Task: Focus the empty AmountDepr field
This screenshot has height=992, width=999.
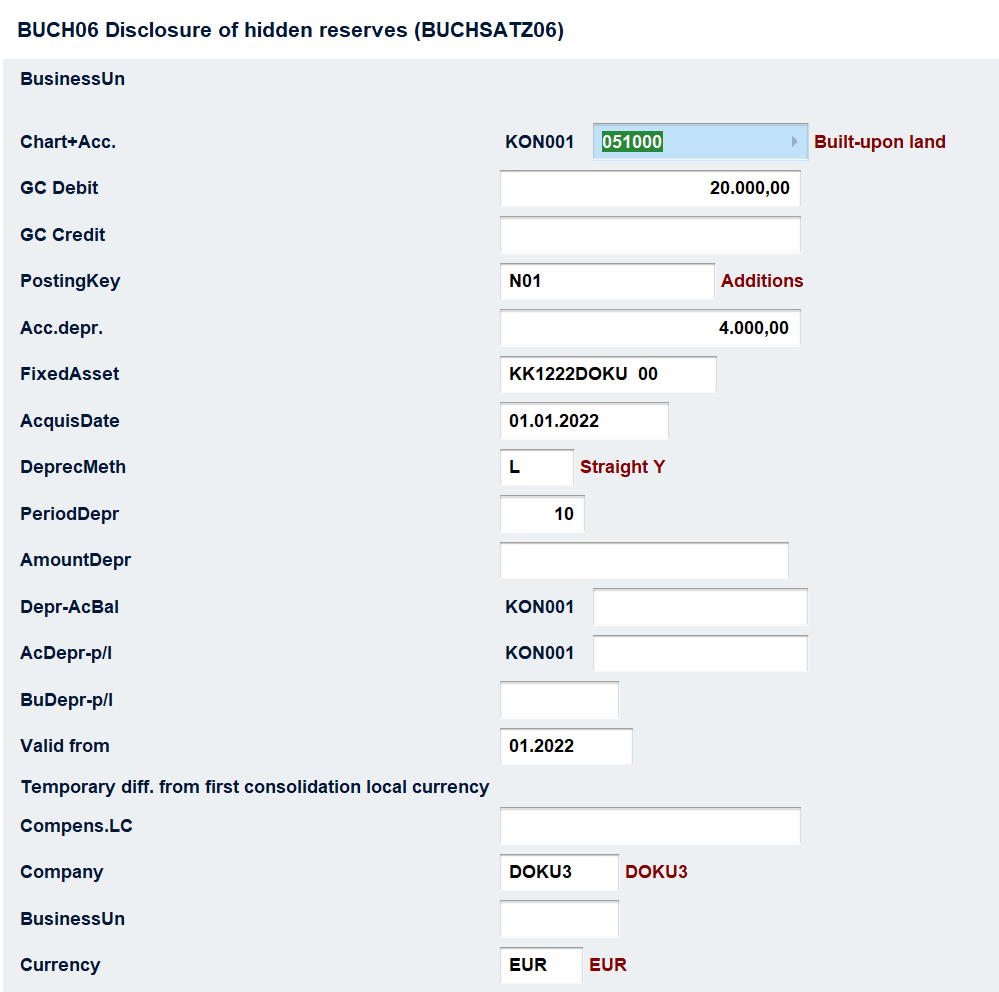Action: click(644, 560)
